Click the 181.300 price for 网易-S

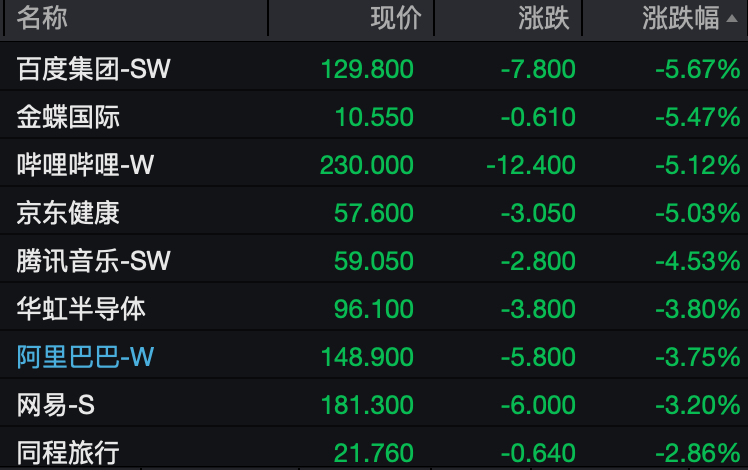[366, 405]
